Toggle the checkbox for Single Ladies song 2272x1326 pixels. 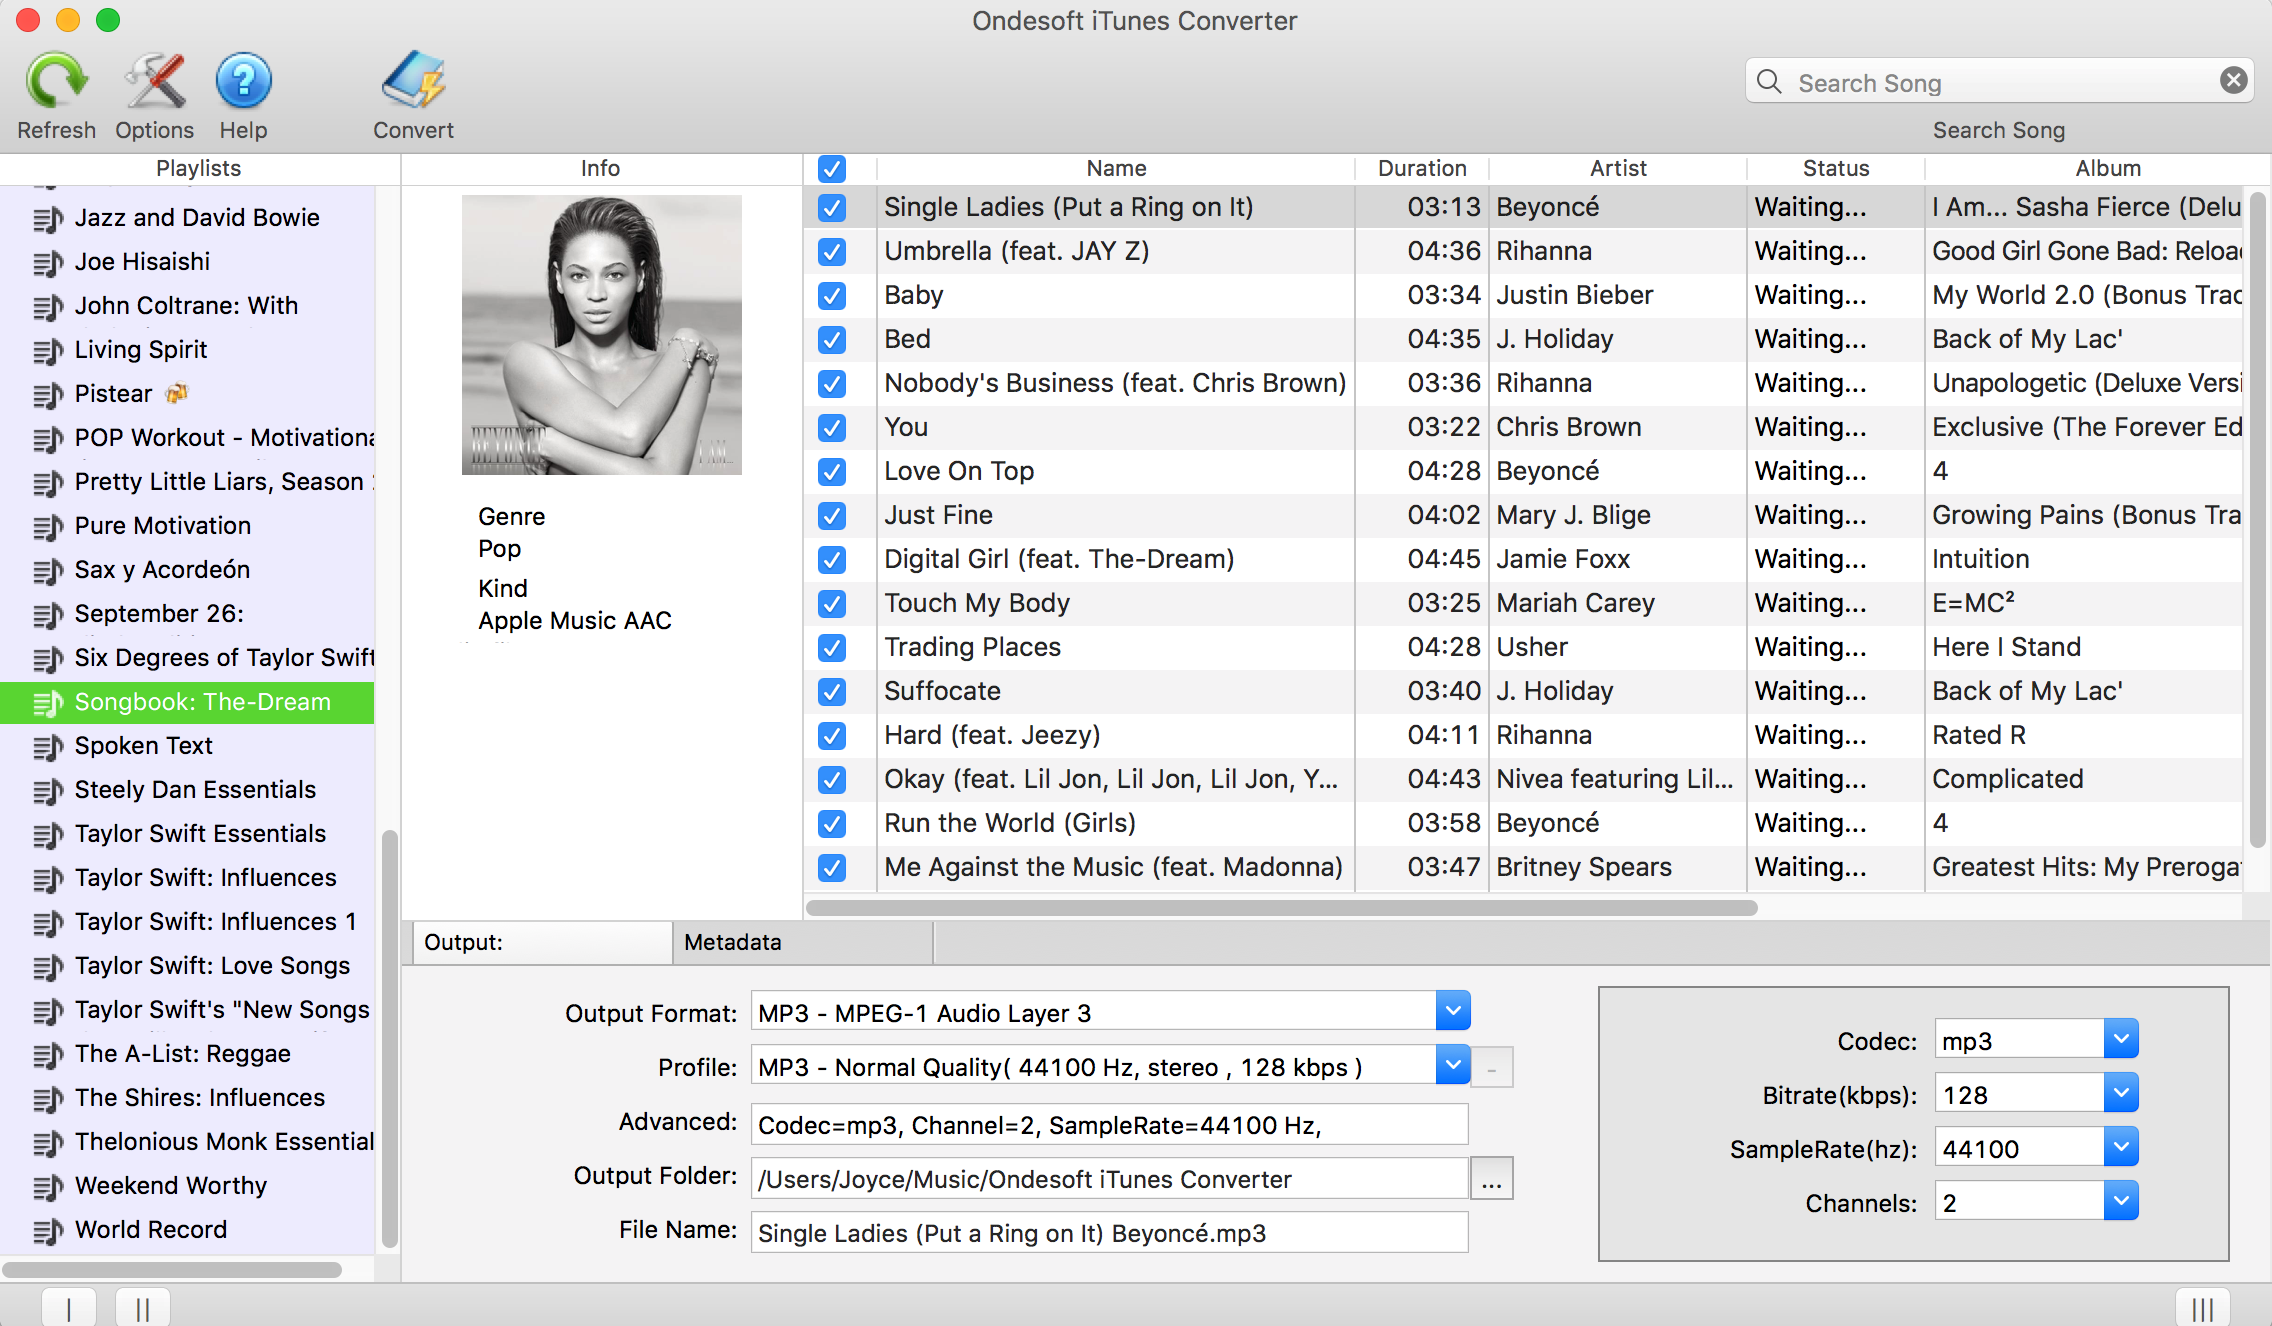tap(831, 207)
